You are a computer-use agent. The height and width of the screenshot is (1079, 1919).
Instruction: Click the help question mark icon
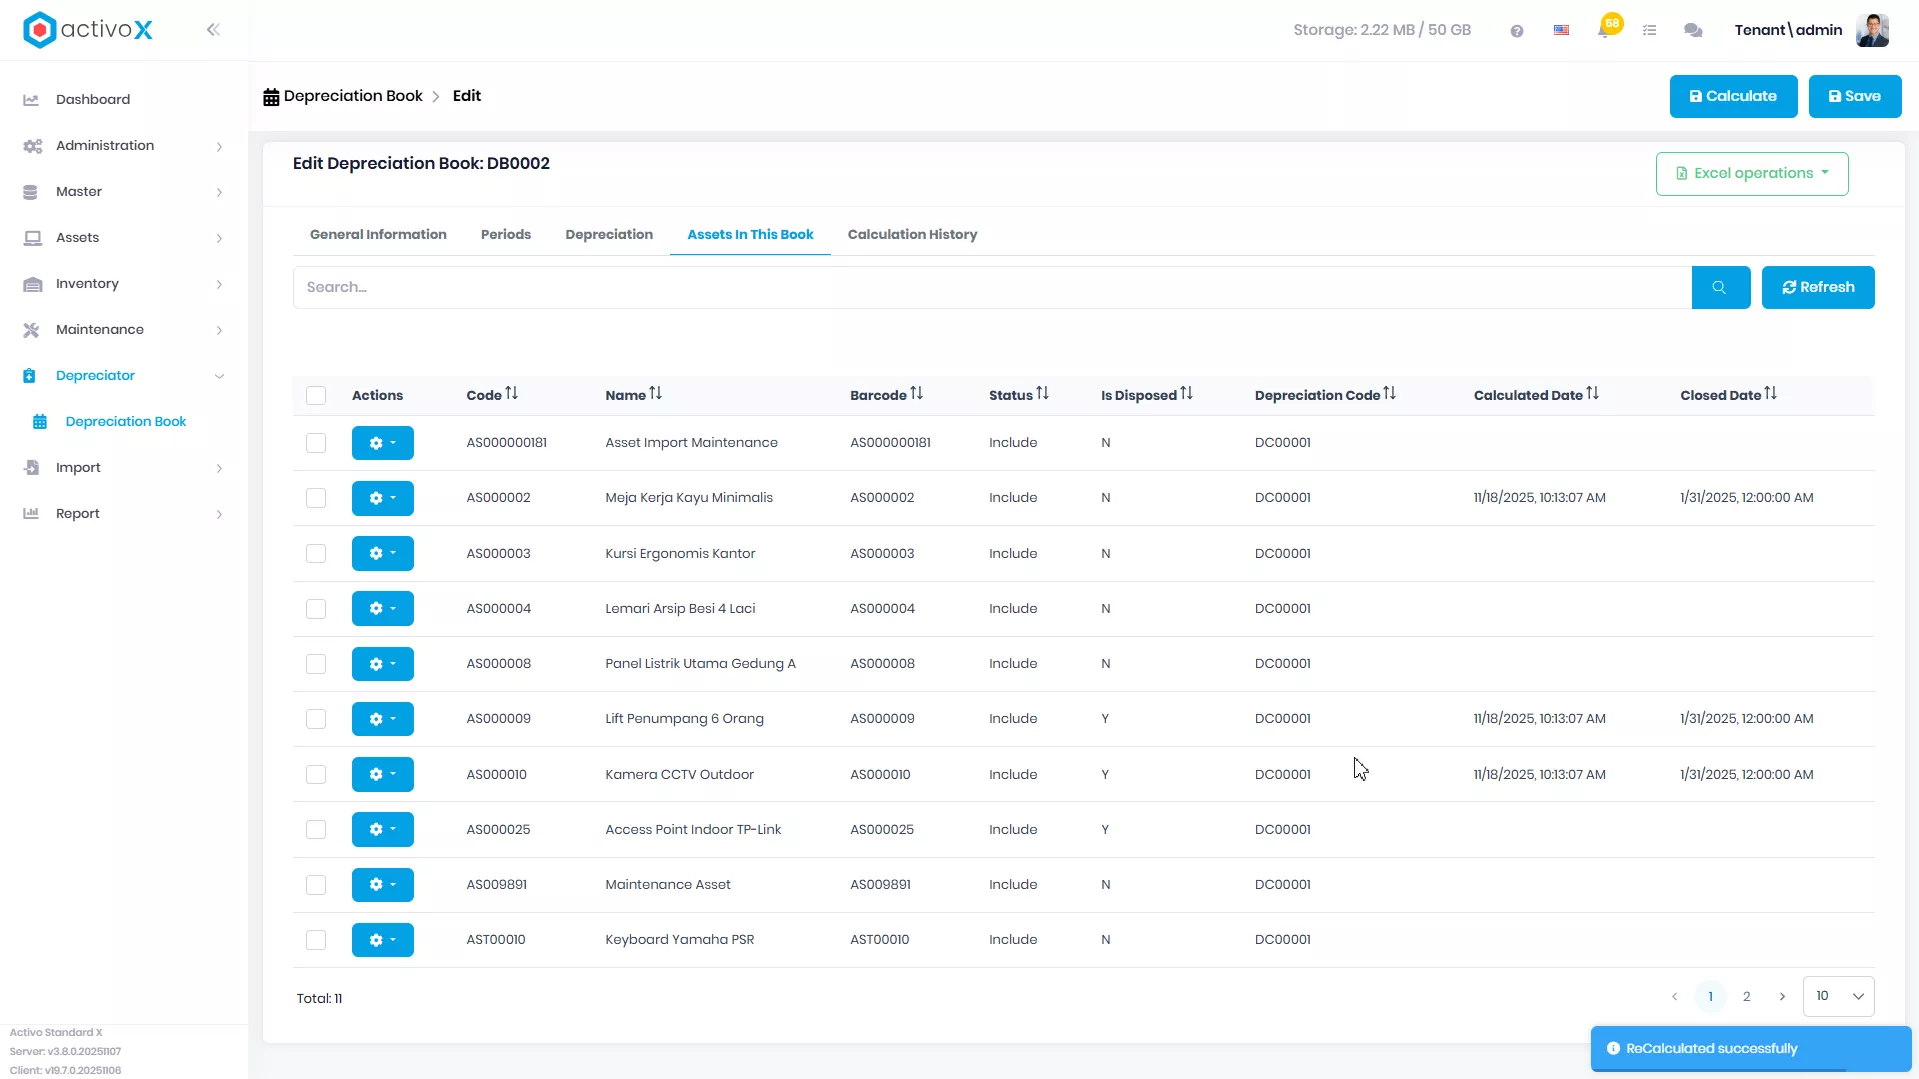1517,31
